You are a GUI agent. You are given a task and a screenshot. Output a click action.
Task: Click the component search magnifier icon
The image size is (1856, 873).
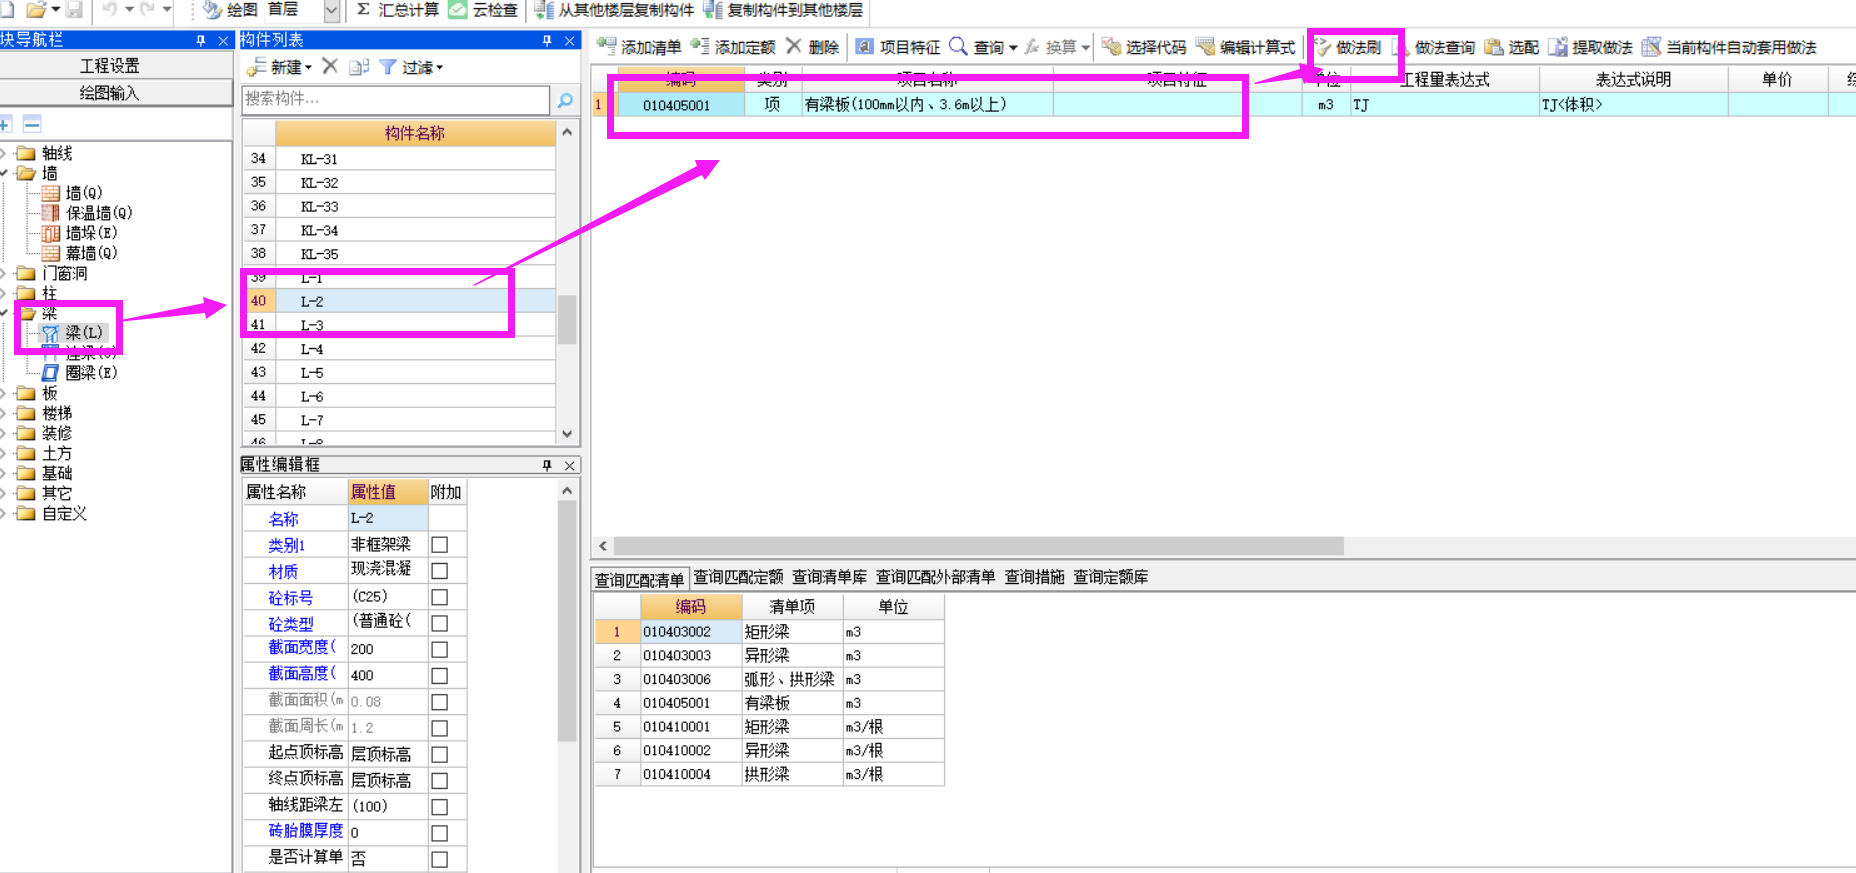[565, 99]
